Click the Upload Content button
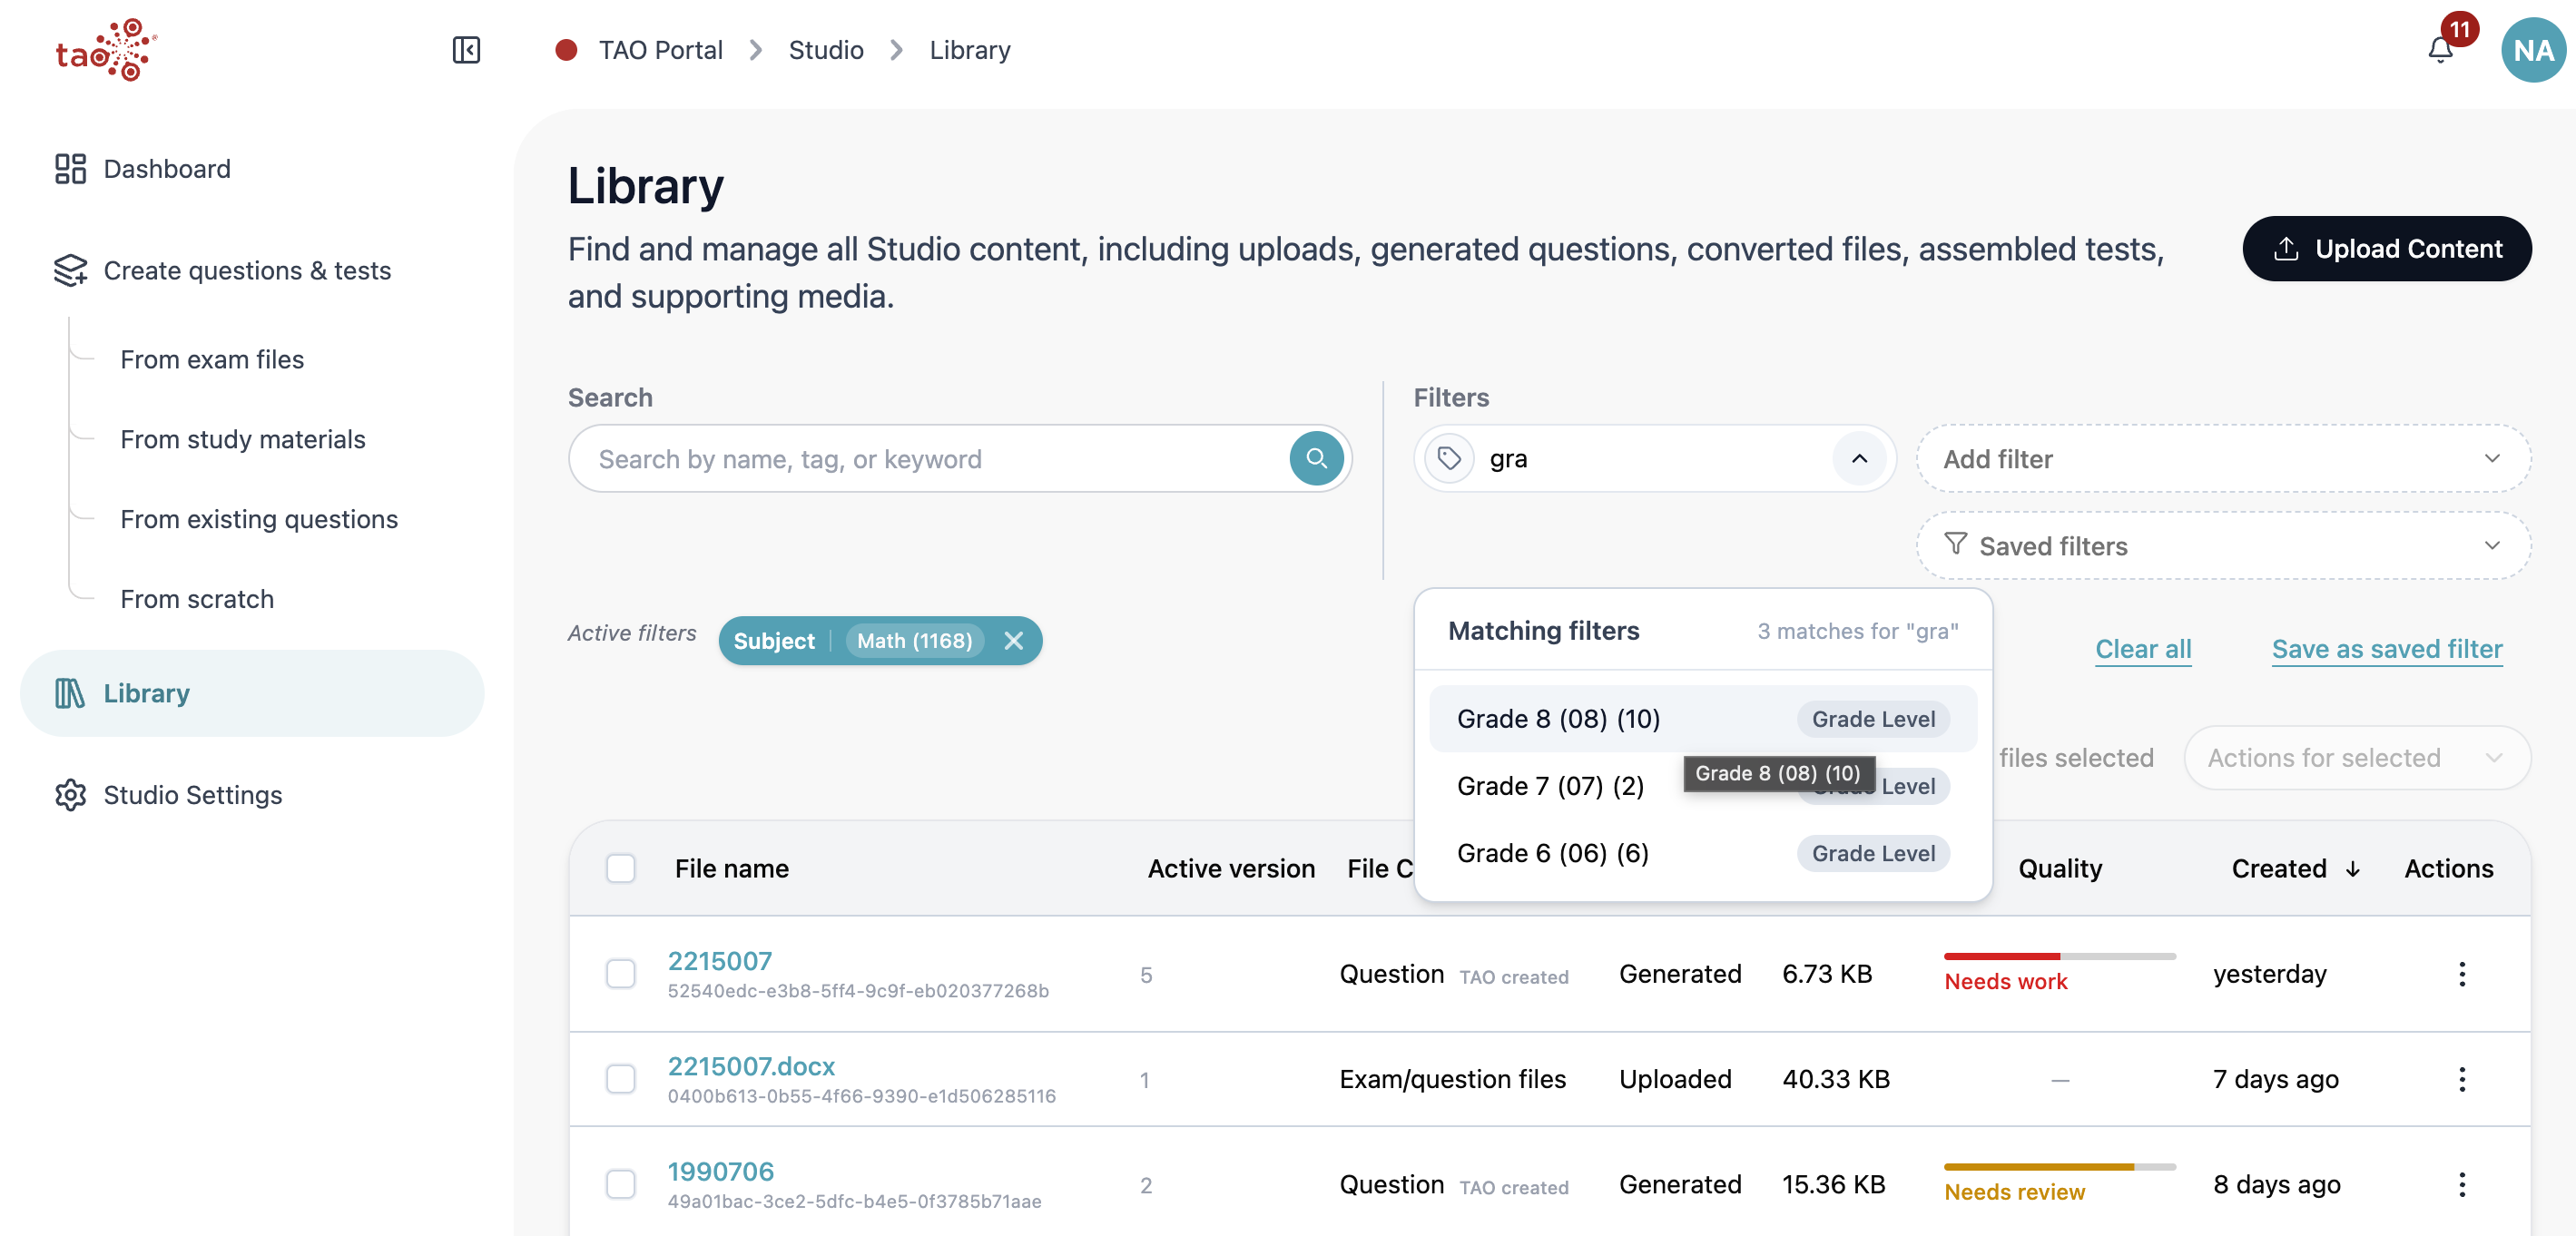The height and width of the screenshot is (1236, 2576). [2386, 249]
